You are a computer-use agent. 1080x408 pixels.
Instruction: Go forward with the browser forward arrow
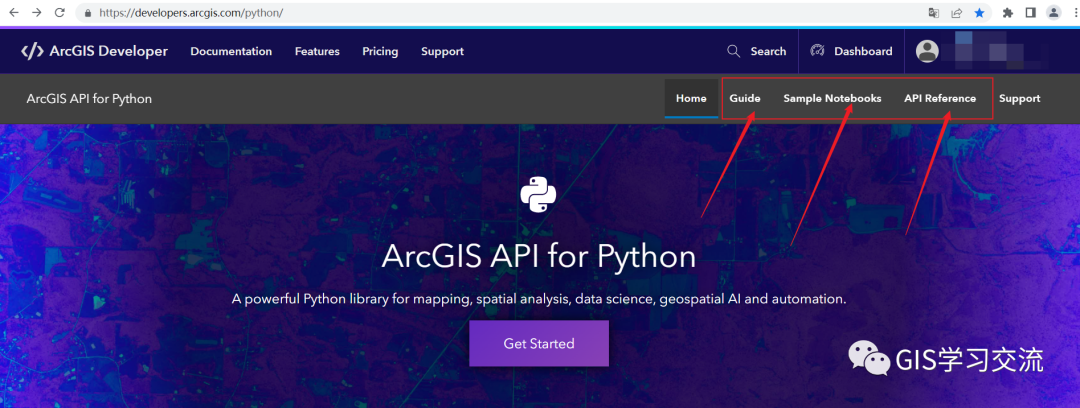click(37, 12)
